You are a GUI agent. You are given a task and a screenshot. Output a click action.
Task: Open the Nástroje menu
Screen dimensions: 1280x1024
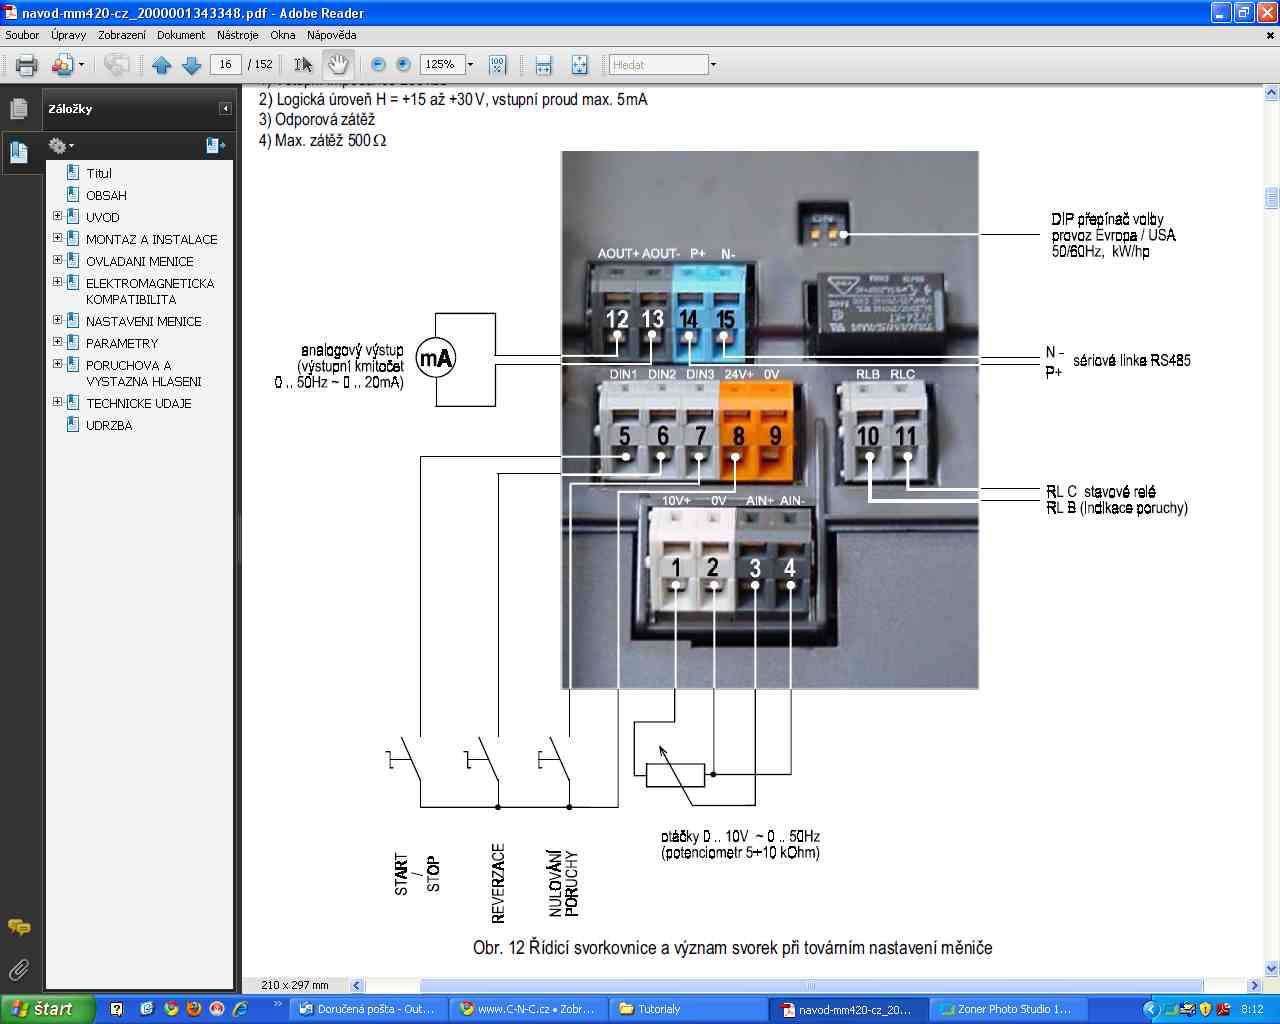click(237, 35)
